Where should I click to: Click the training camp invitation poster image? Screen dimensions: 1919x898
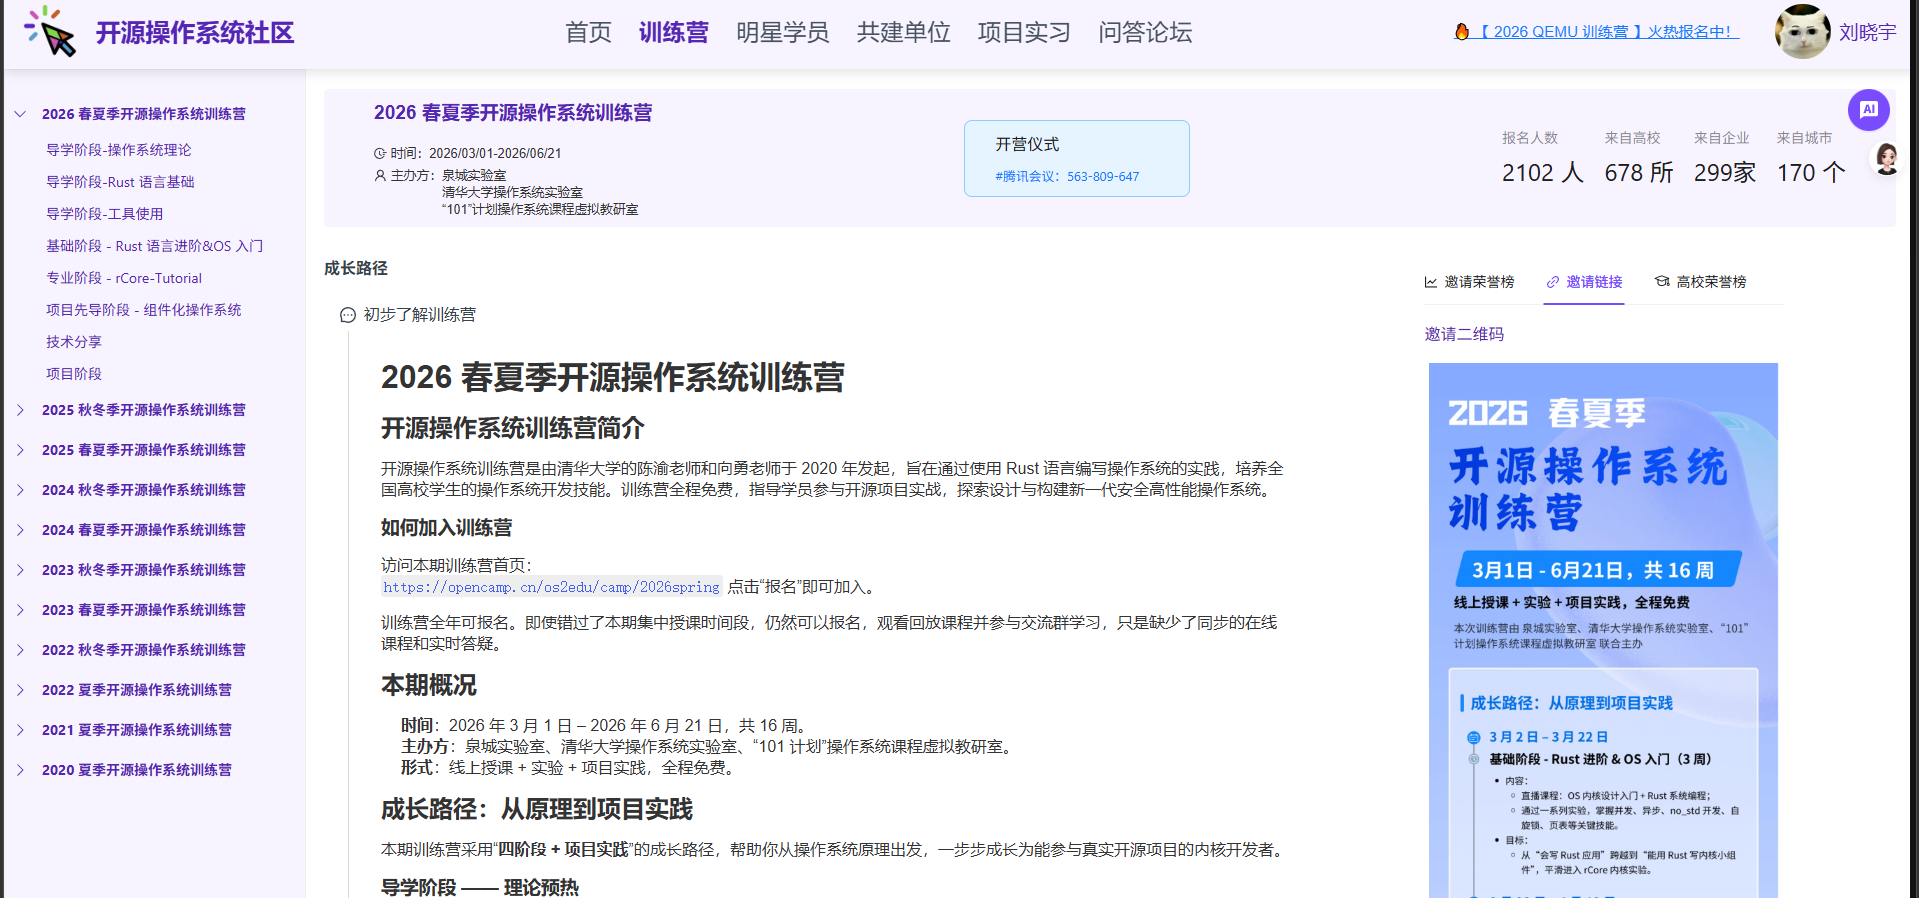(x=1603, y=630)
